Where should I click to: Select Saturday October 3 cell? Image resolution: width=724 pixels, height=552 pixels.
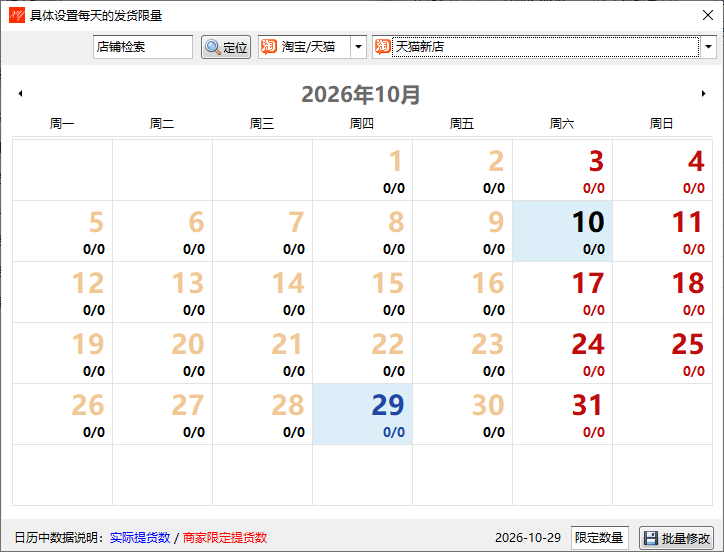[x=562, y=170]
